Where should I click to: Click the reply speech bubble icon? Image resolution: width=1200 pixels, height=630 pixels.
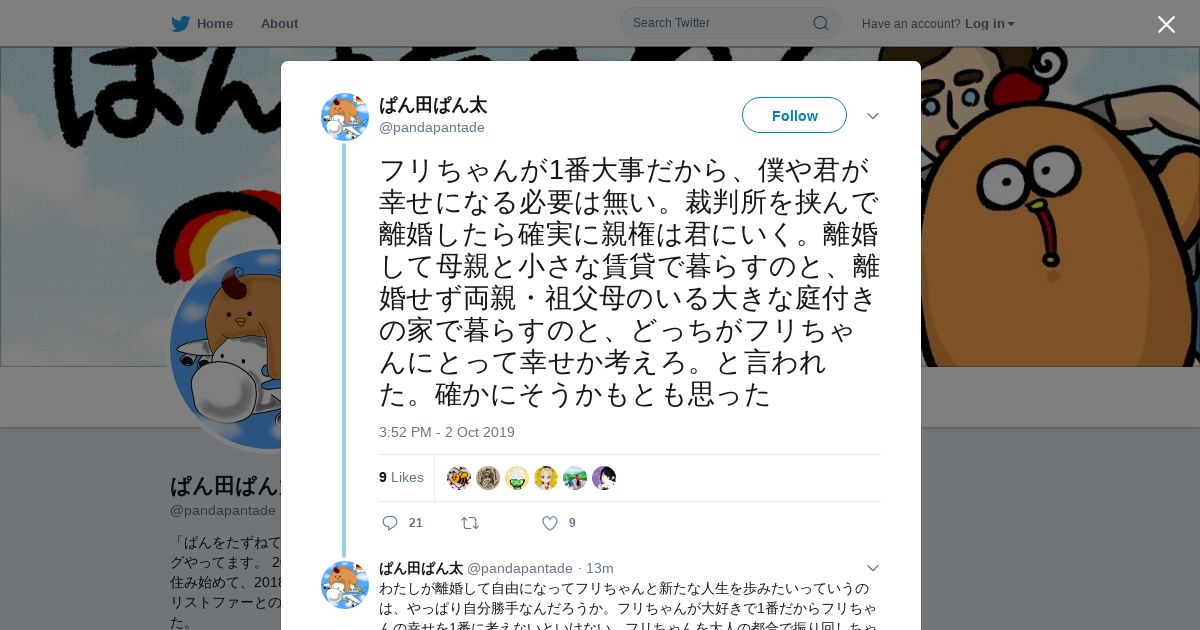[390, 523]
